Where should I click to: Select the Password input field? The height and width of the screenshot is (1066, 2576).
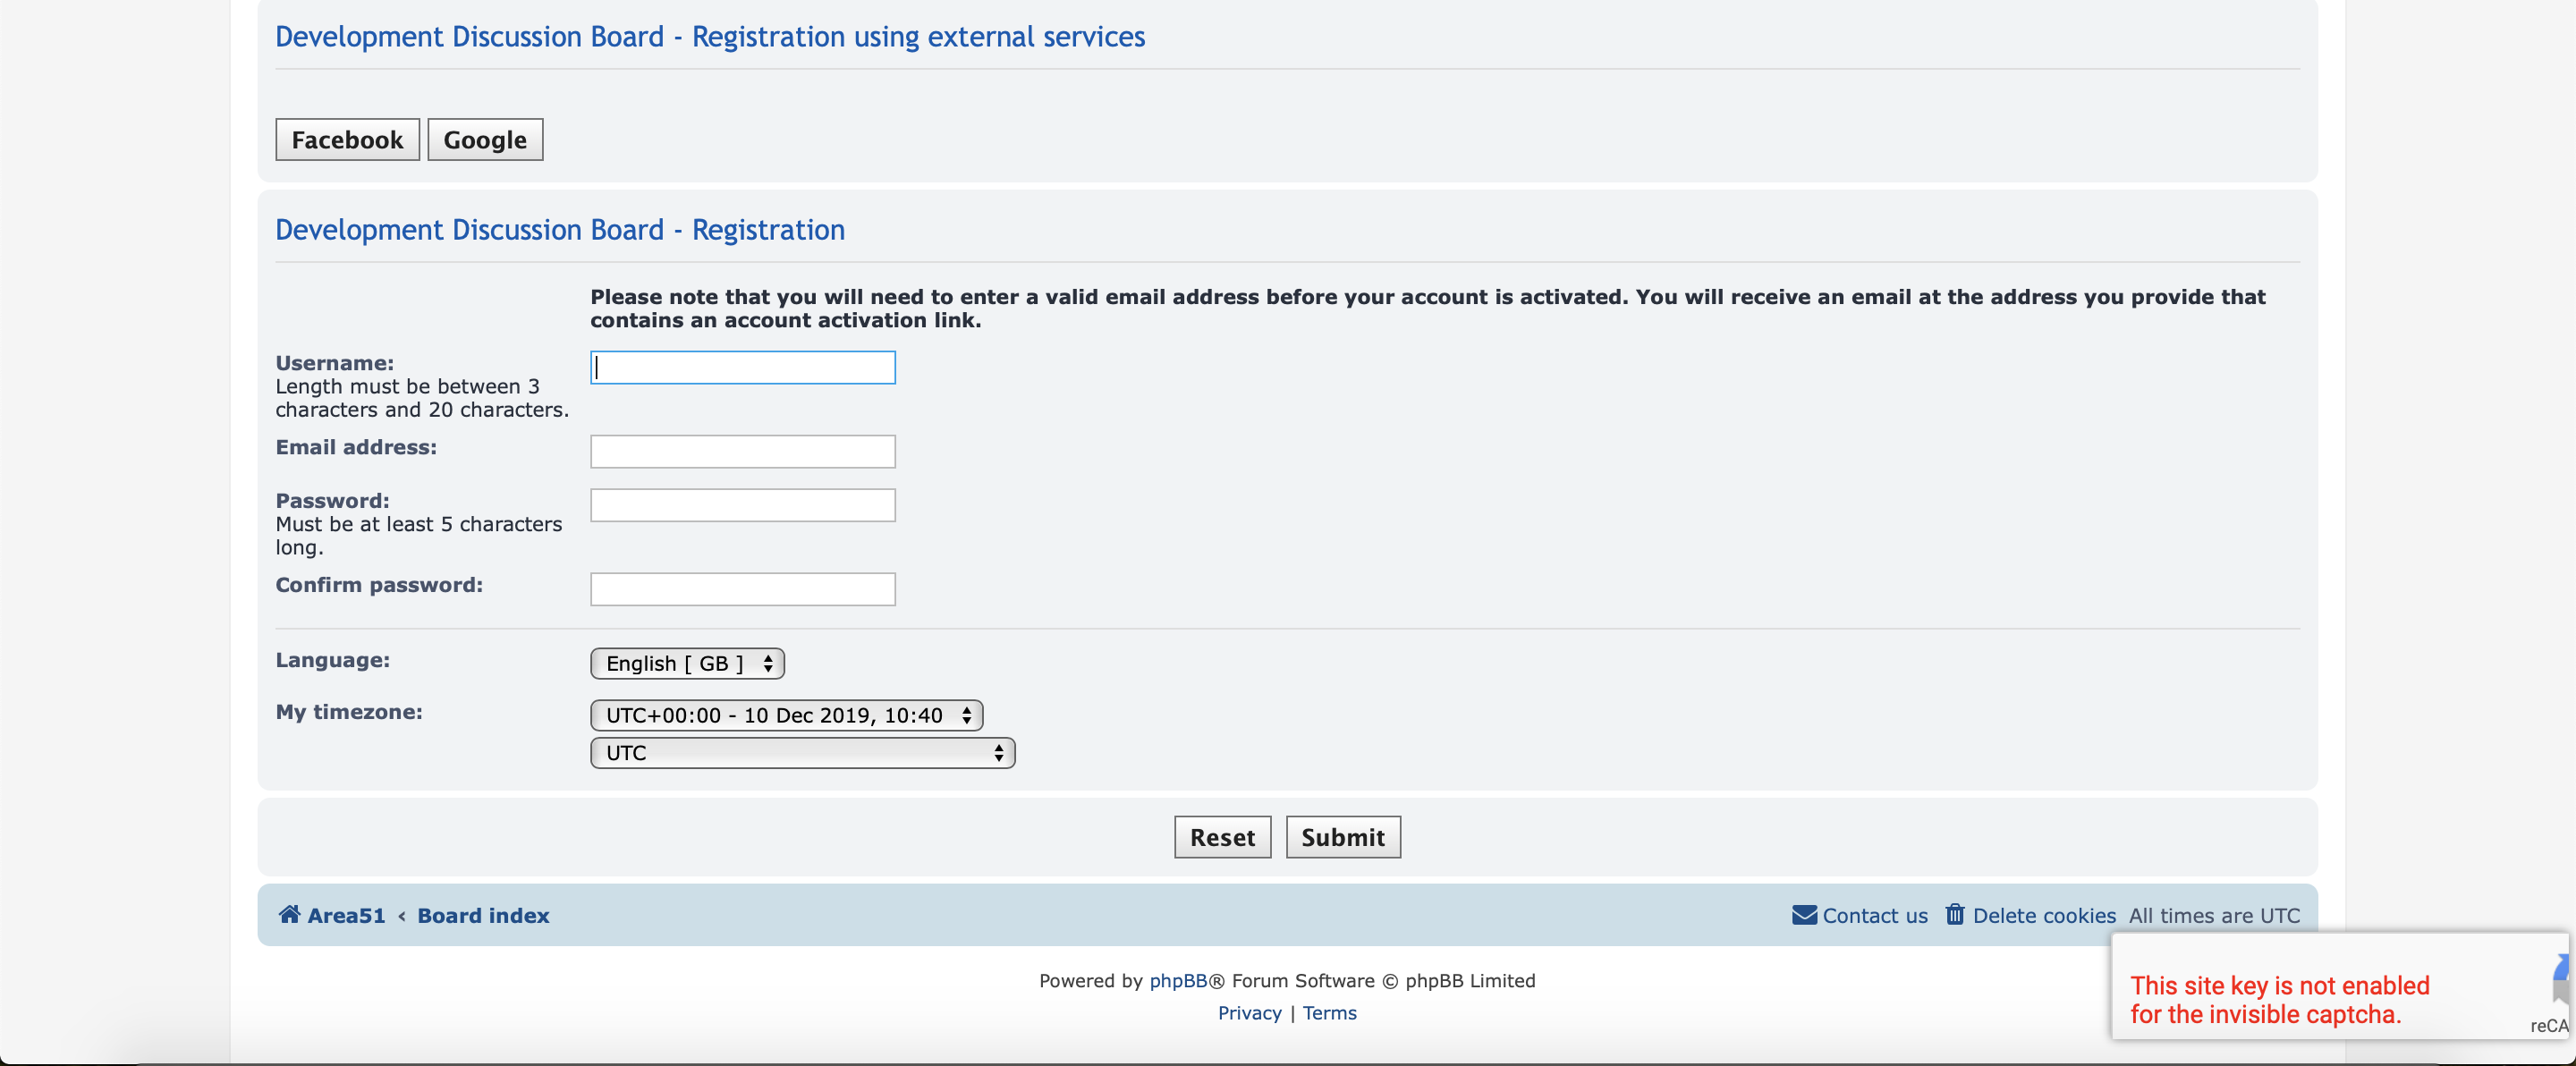742,506
